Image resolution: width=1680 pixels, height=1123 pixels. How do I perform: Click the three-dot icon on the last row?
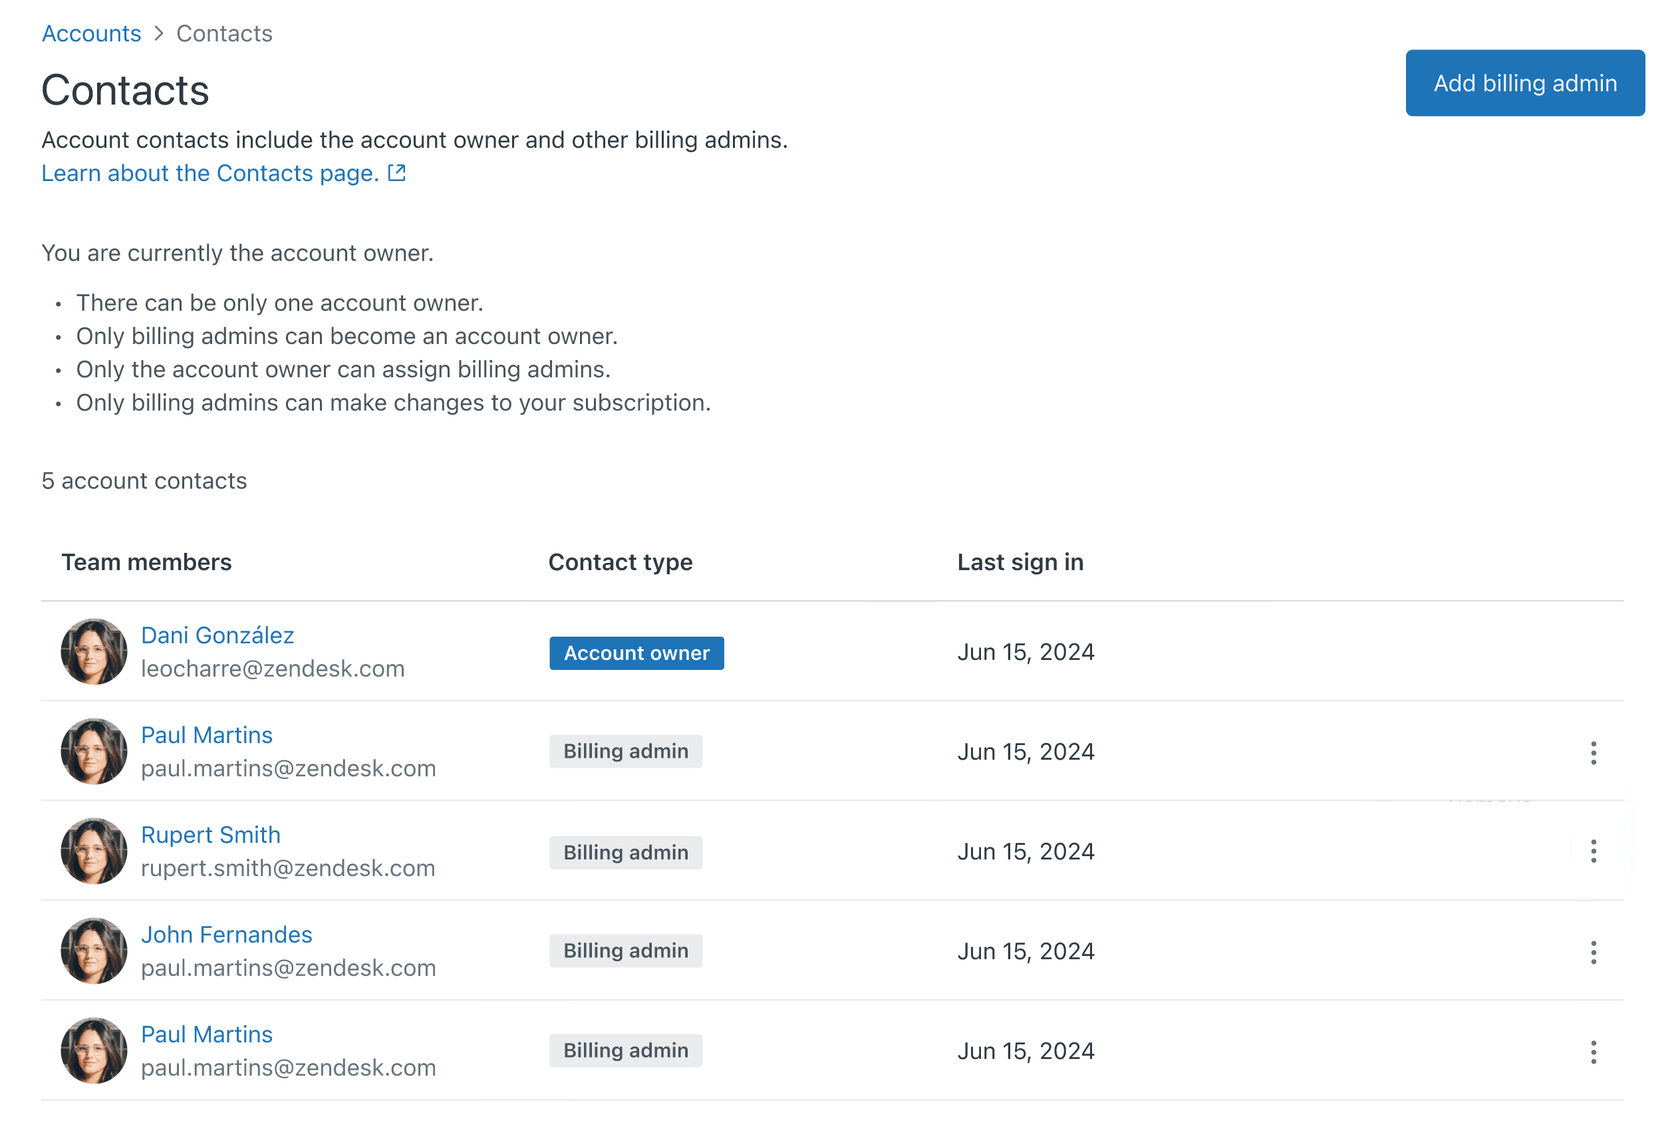pos(1593,1051)
